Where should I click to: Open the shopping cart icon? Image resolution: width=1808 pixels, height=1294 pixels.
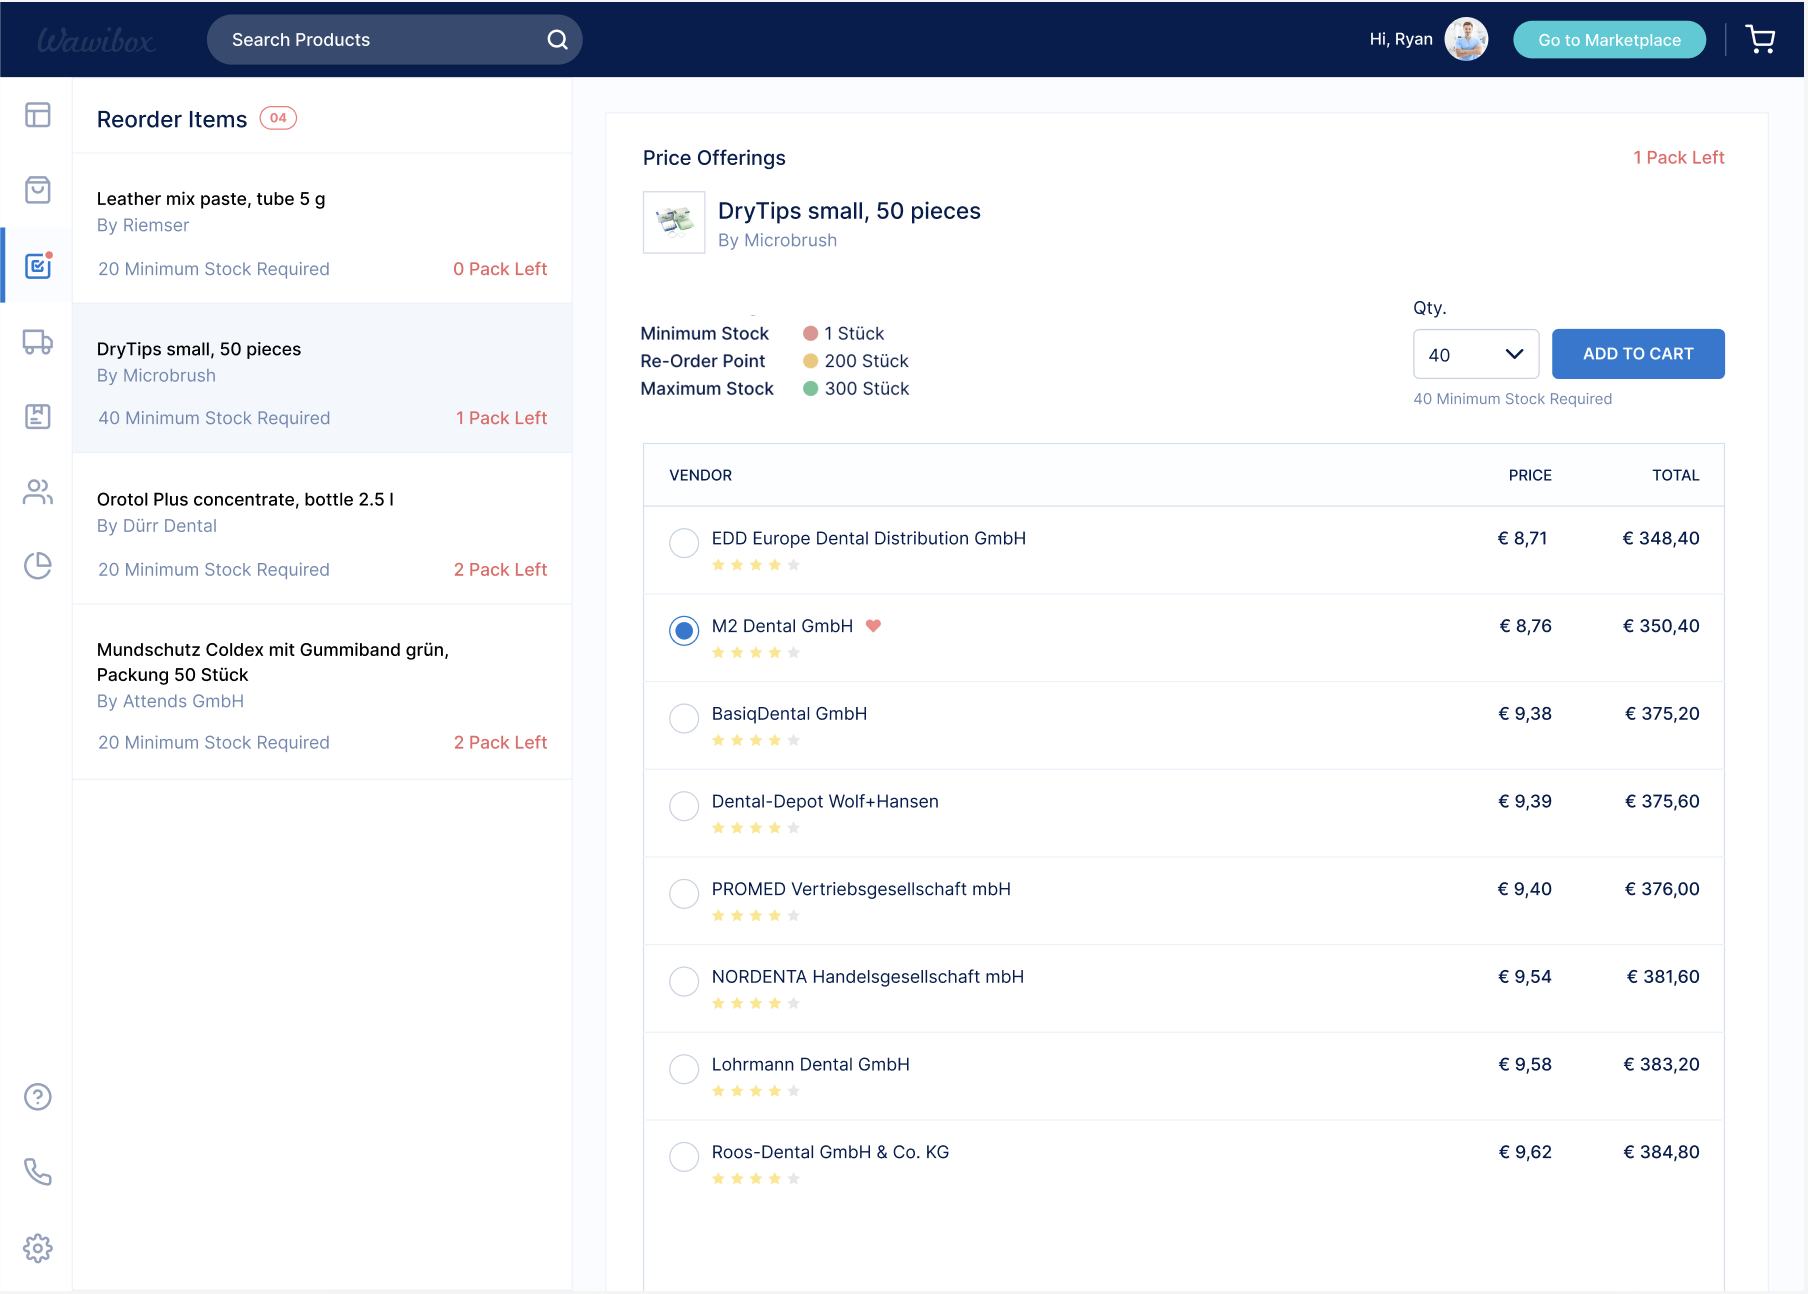tap(1760, 40)
